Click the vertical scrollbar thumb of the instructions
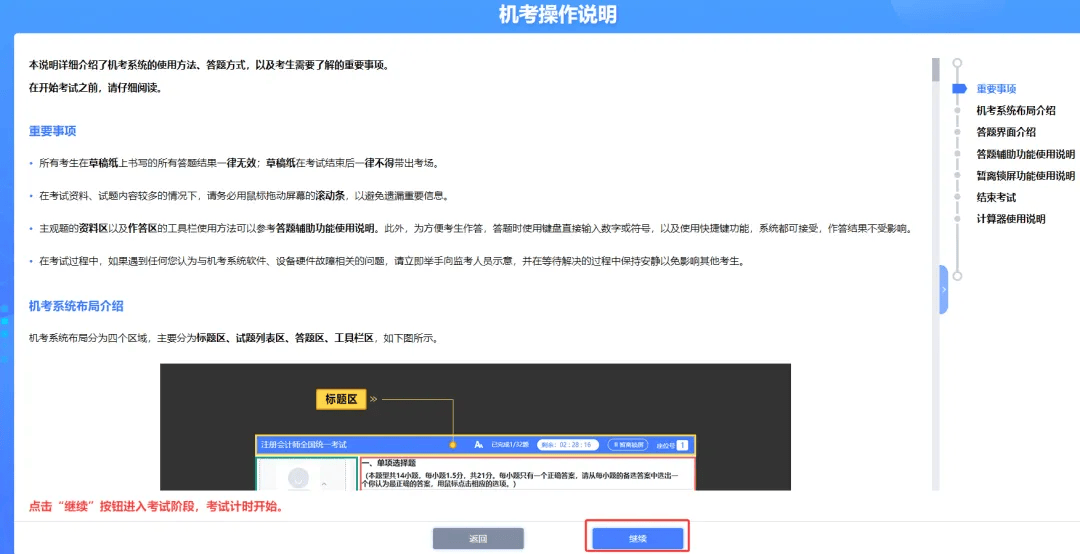Image resolution: width=1080 pixels, height=554 pixels. click(x=936, y=69)
